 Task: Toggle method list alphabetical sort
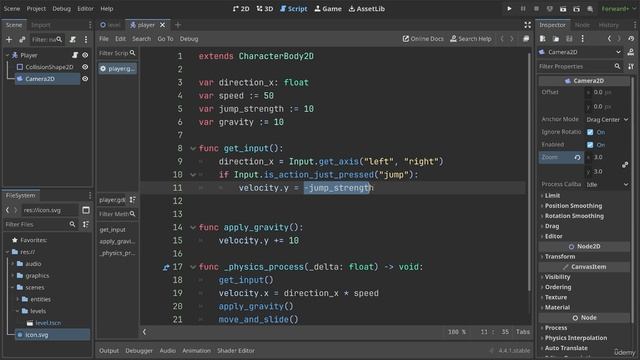pyautogui.click(x=133, y=200)
